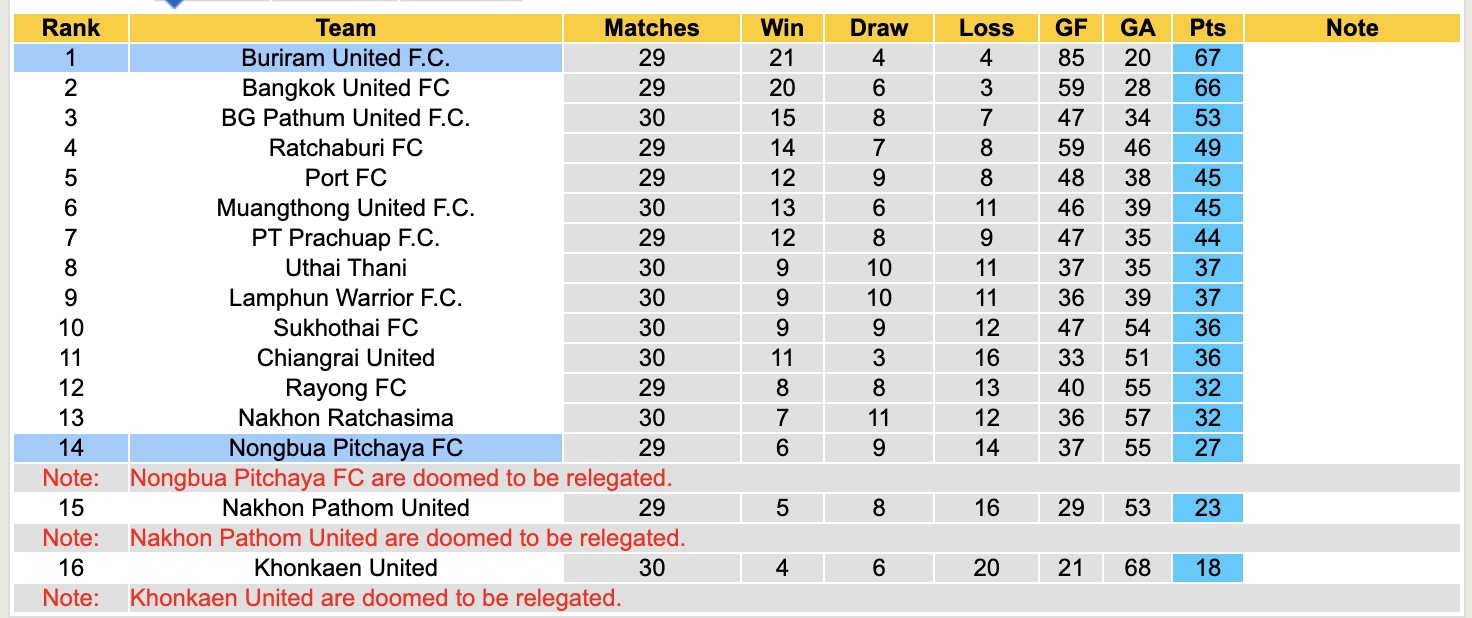Click the Khonkaen United team name
Image resolution: width=1472 pixels, height=618 pixels.
(345, 568)
